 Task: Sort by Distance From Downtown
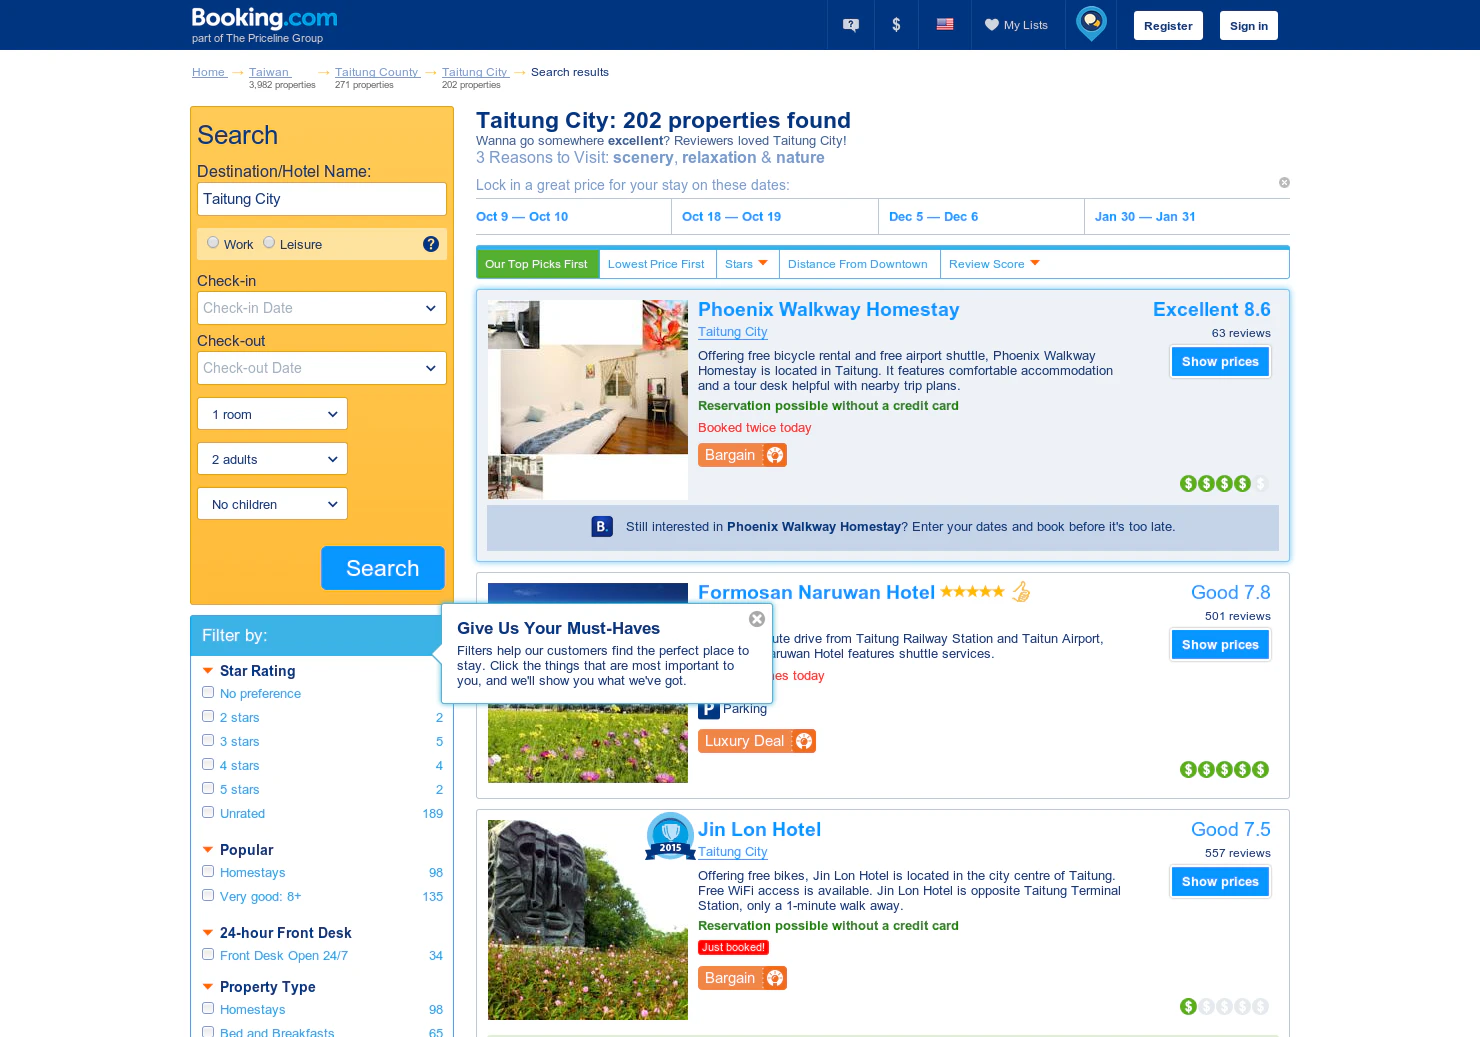click(x=858, y=264)
